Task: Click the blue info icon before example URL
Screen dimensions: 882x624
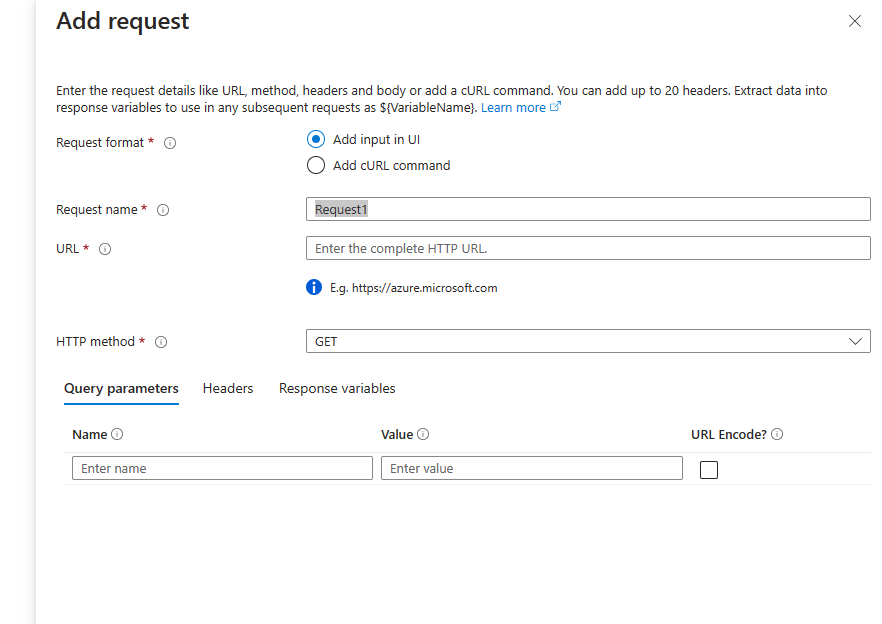Action: (x=314, y=288)
